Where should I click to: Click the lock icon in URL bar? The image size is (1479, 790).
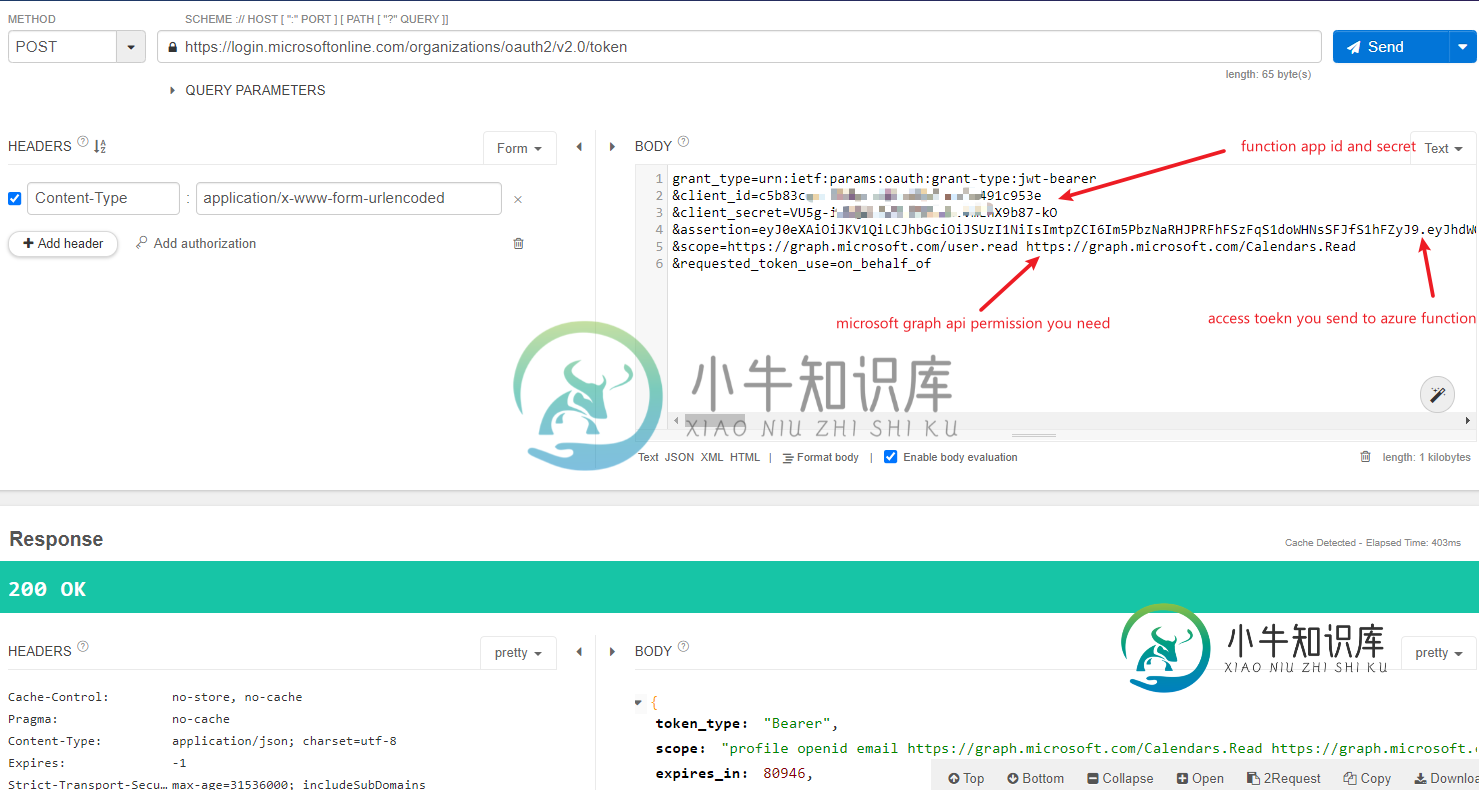[x=172, y=47]
